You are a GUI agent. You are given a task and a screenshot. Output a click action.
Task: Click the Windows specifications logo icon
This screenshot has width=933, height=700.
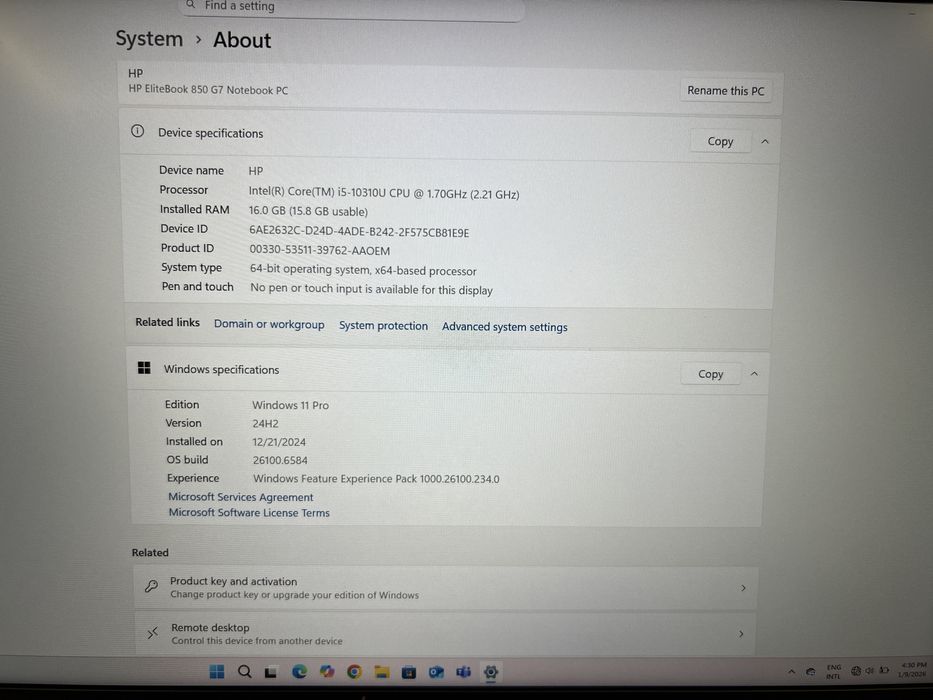(x=144, y=367)
